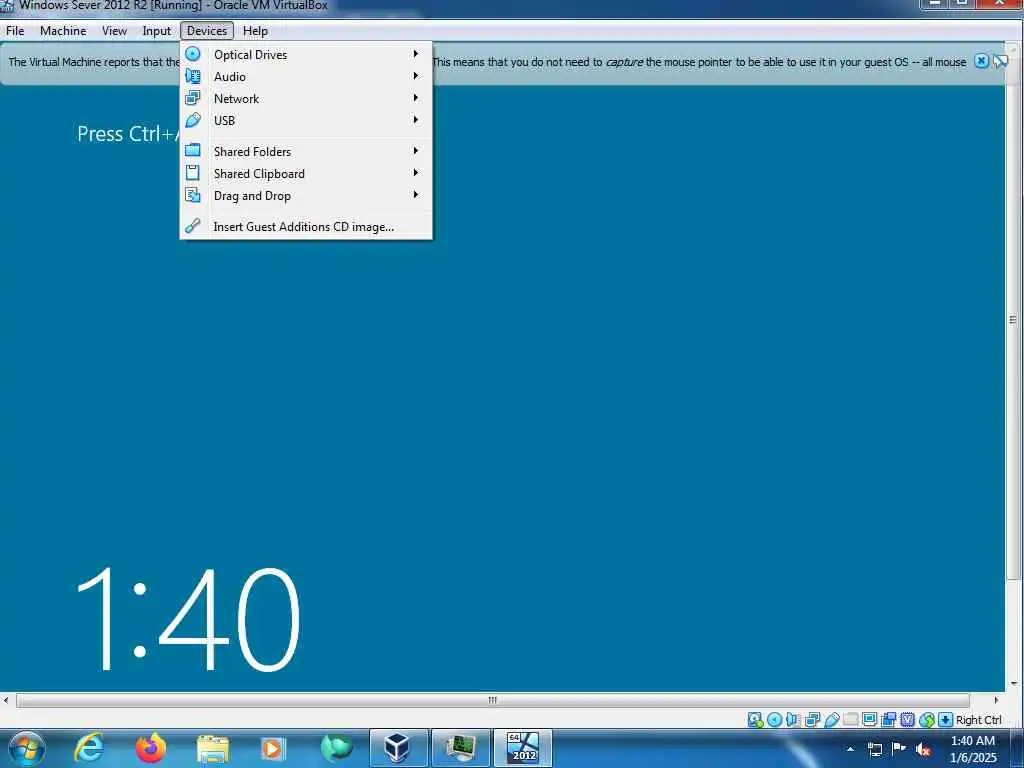Open the View menu
This screenshot has height=768, width=1024.
pyautogui.click(x=114, y=31)
